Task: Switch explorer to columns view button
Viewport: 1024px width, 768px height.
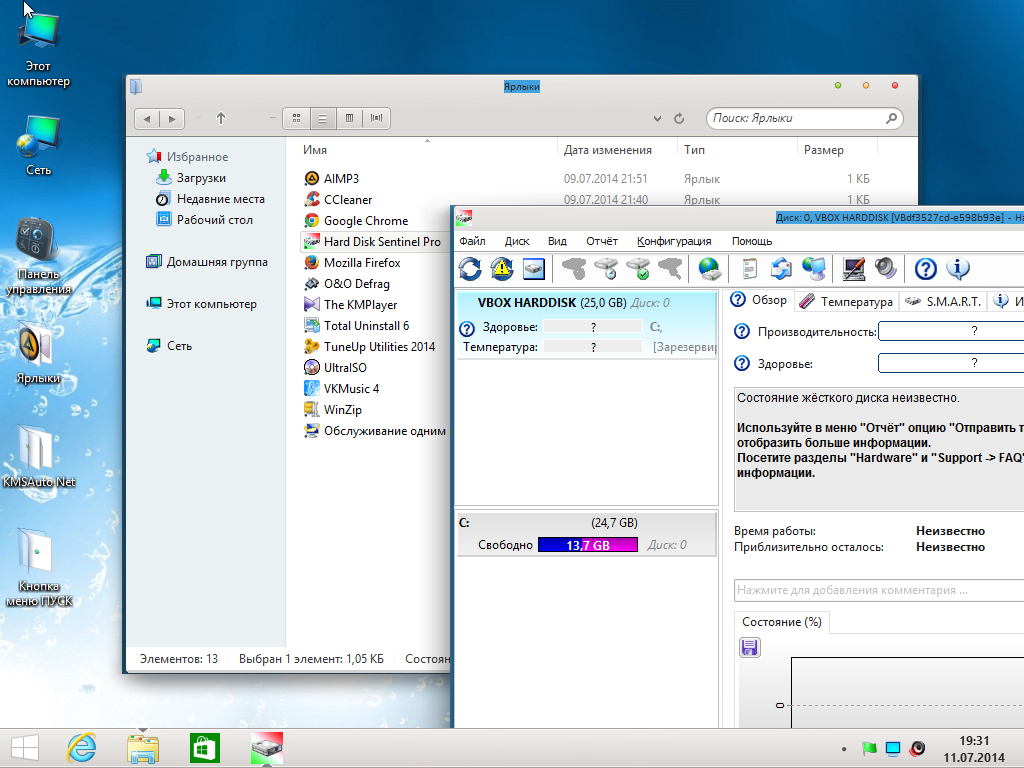Action: tap(349, 118)
